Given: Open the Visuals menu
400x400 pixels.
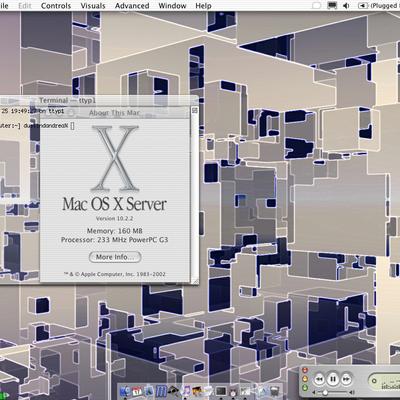Looking at the screenshot, I should [x=93, y=6].
